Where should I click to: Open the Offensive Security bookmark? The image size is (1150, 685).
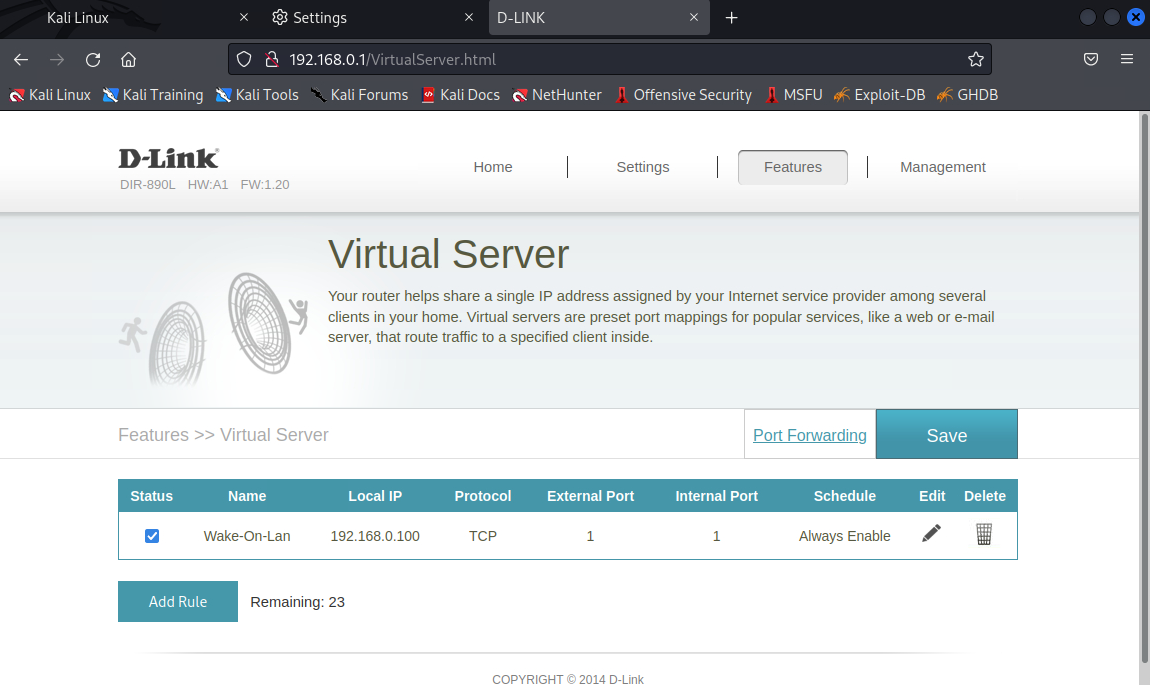(x=684, y=95)
